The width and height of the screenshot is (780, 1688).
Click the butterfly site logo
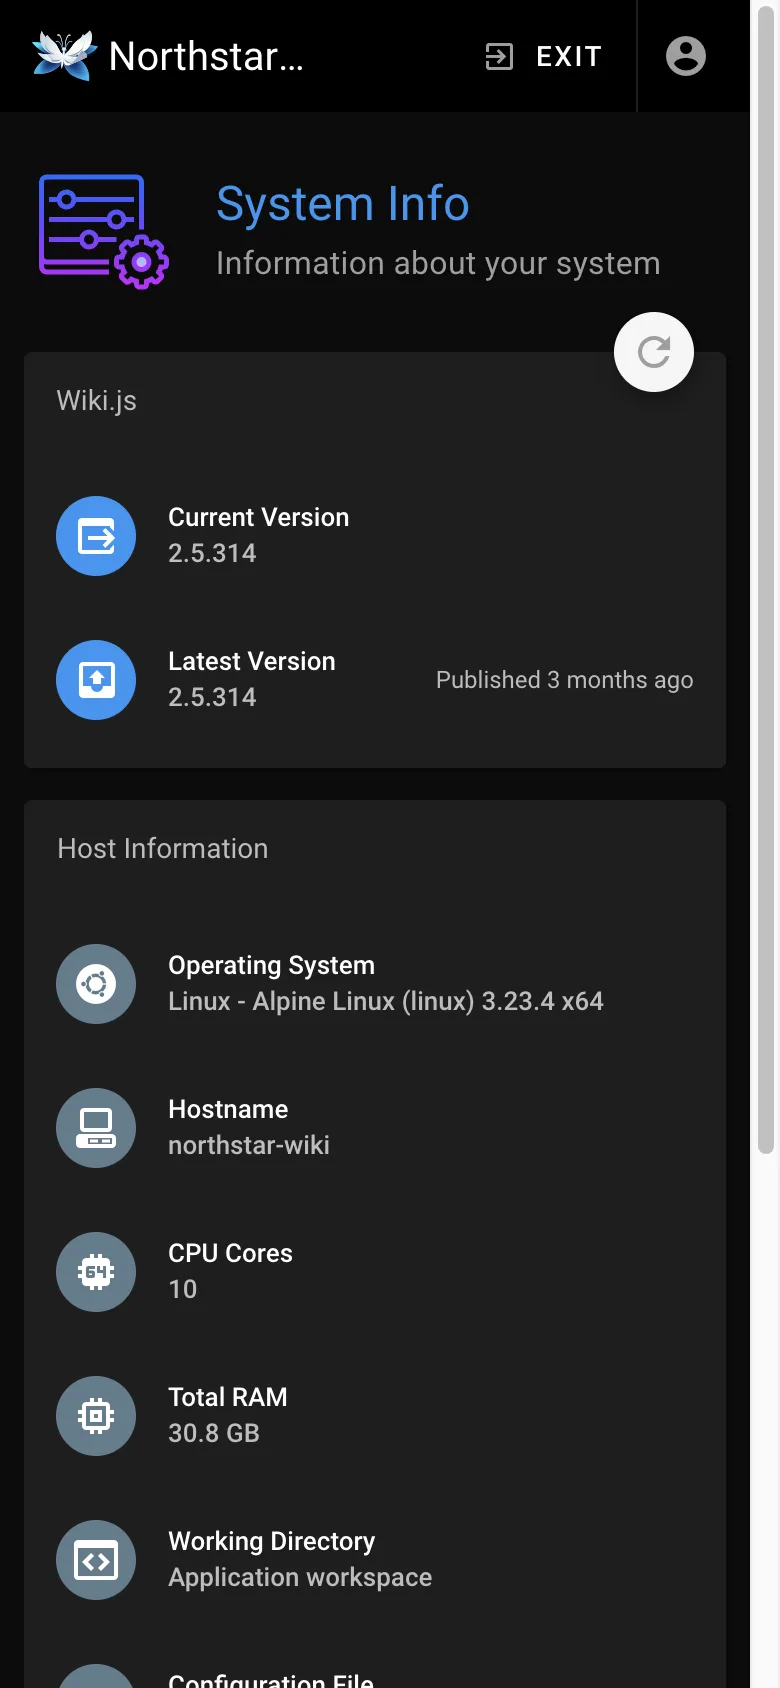[x=65, y=55]
